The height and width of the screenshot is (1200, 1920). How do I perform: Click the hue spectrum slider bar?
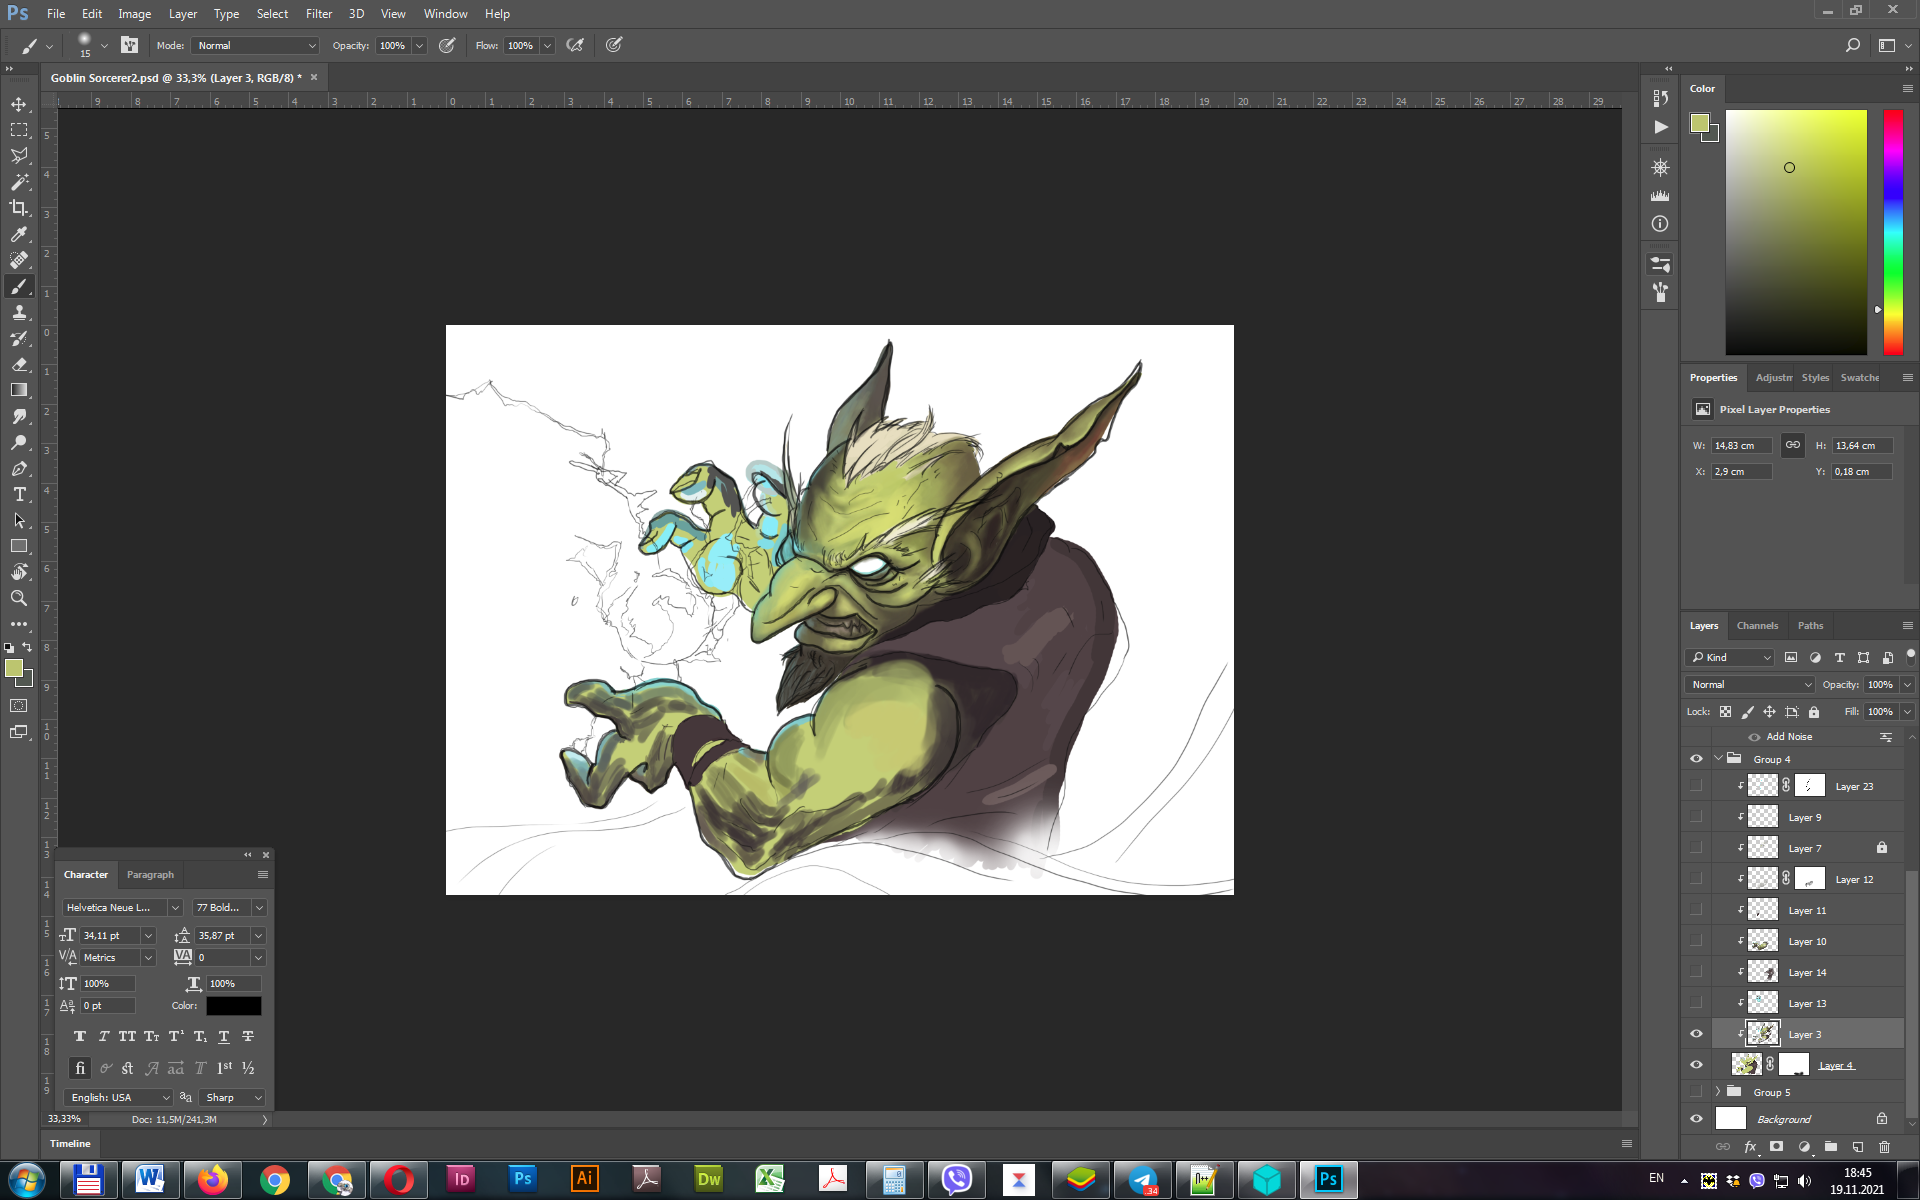[x=1893, y=232]
